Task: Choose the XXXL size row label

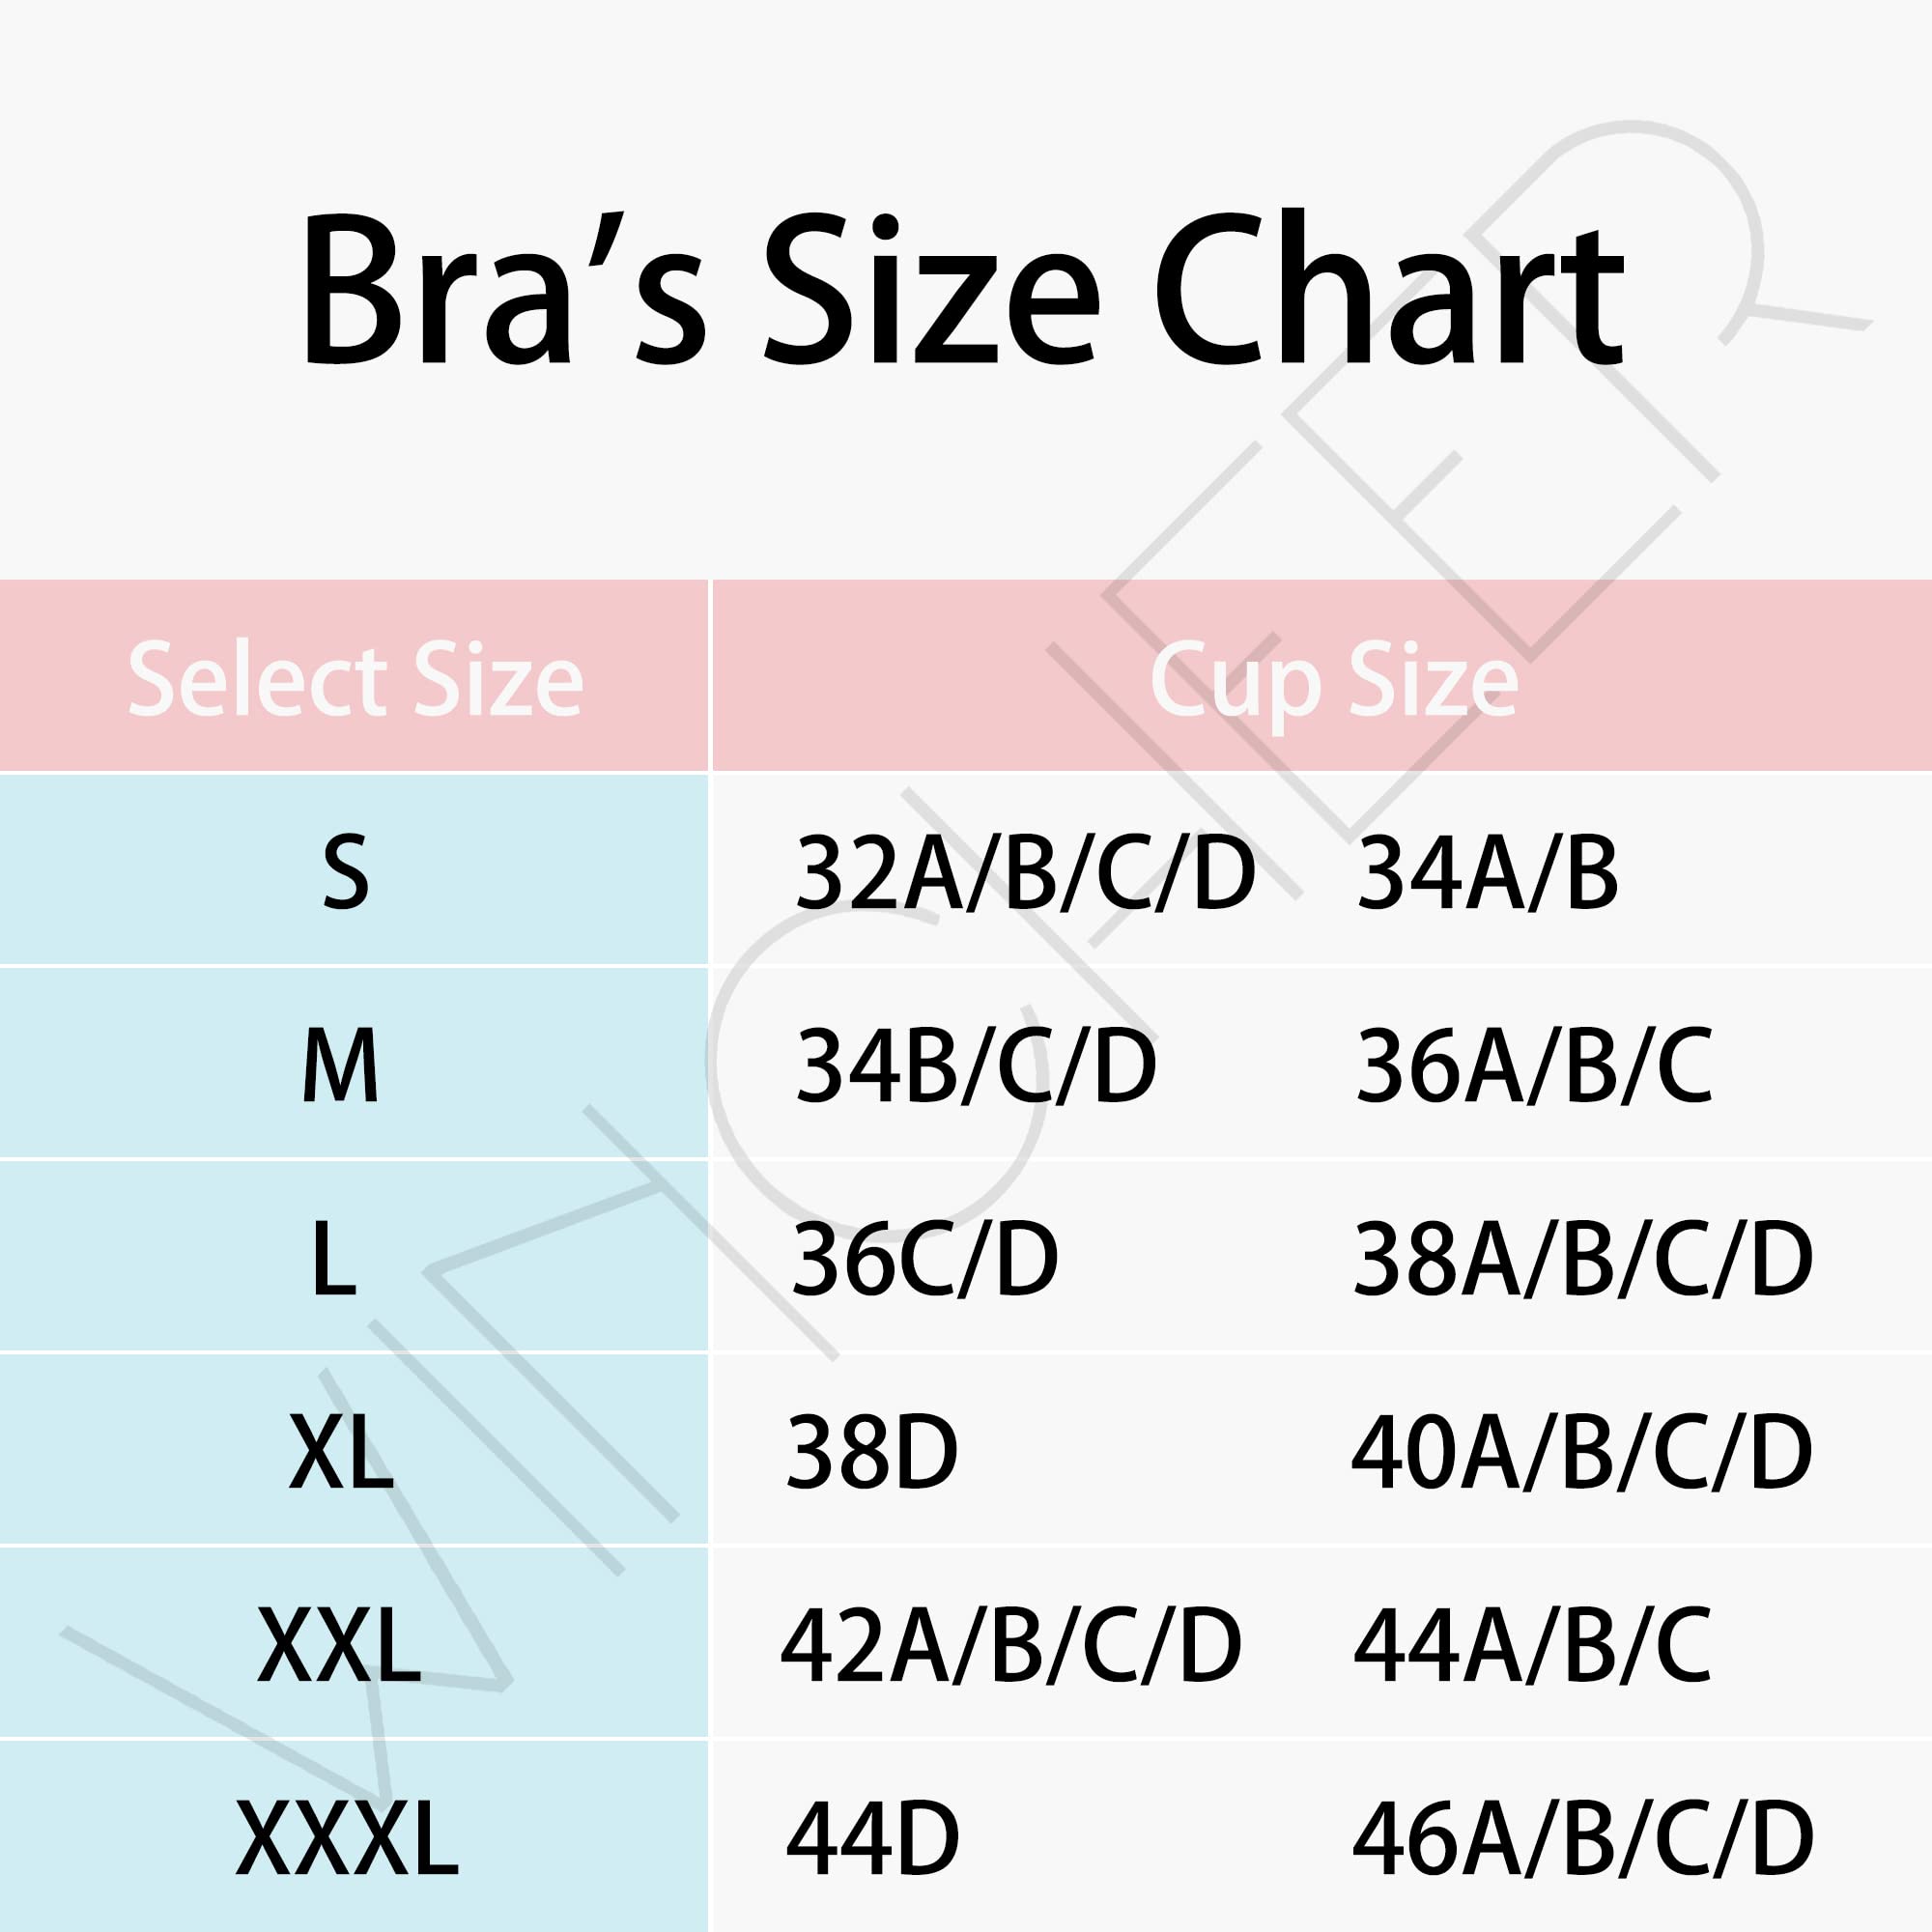Action: 346,1838
